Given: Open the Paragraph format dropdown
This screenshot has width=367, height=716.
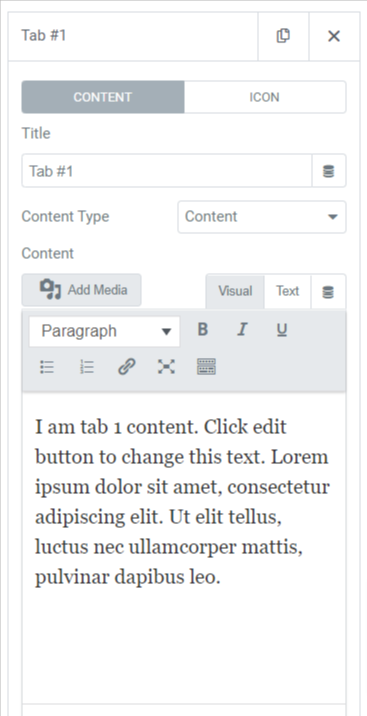Looking at the screenshot, I should pos(105,331).
